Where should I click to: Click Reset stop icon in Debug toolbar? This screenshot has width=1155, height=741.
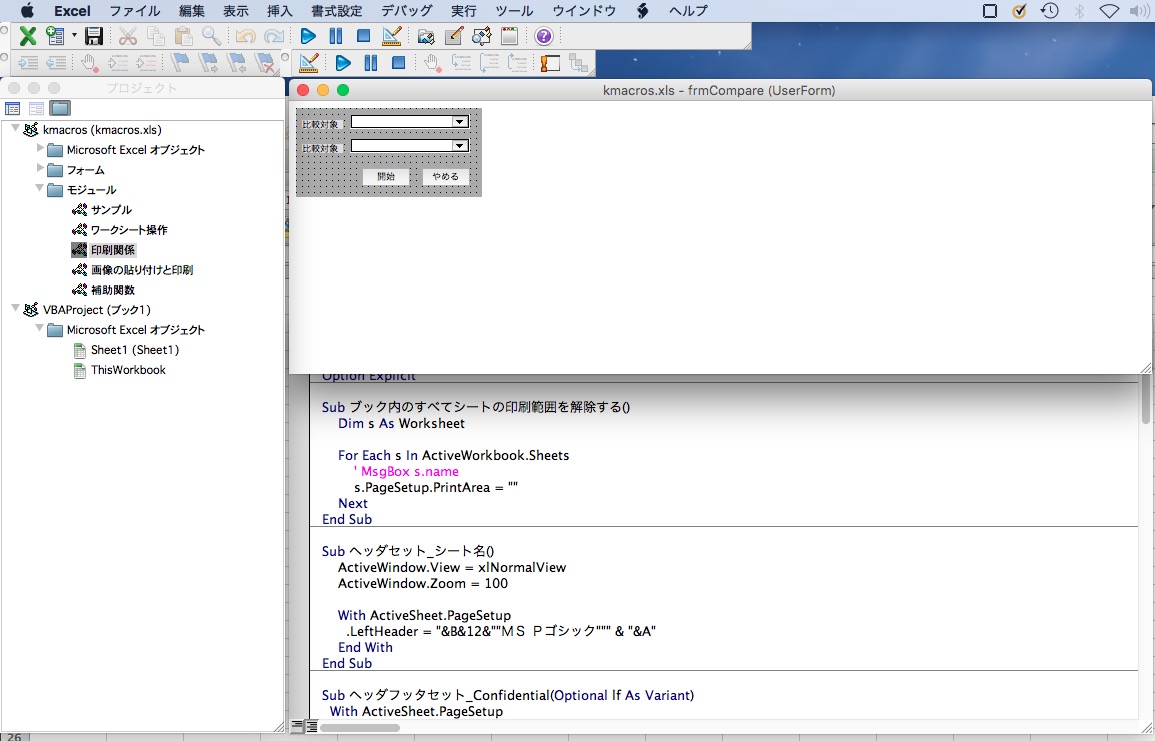[399, 63]
